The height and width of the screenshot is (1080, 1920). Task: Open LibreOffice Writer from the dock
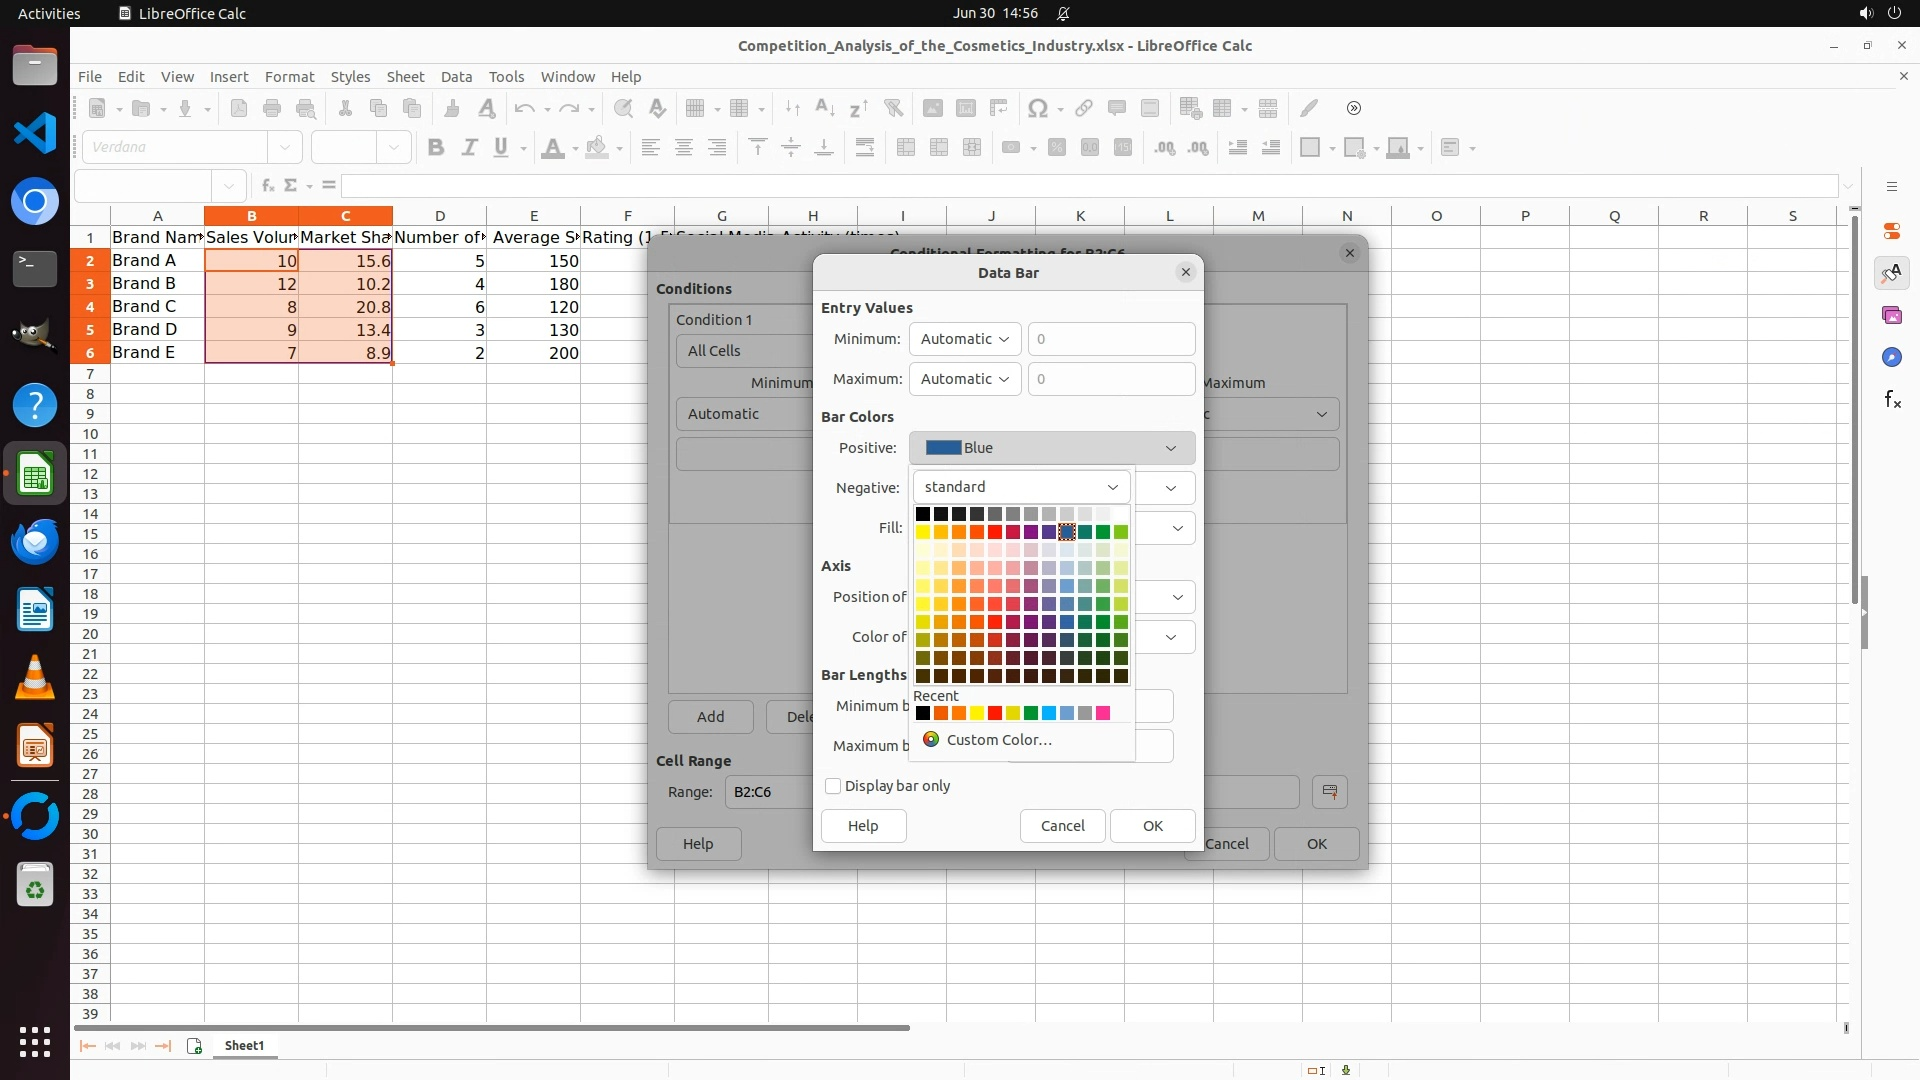35,610
